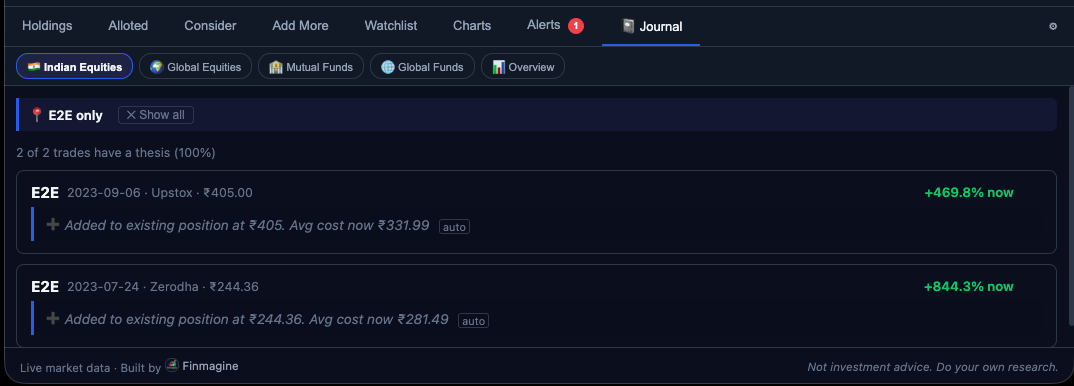Click the E2E ticker in Zerodha trade

coord(45,287)
